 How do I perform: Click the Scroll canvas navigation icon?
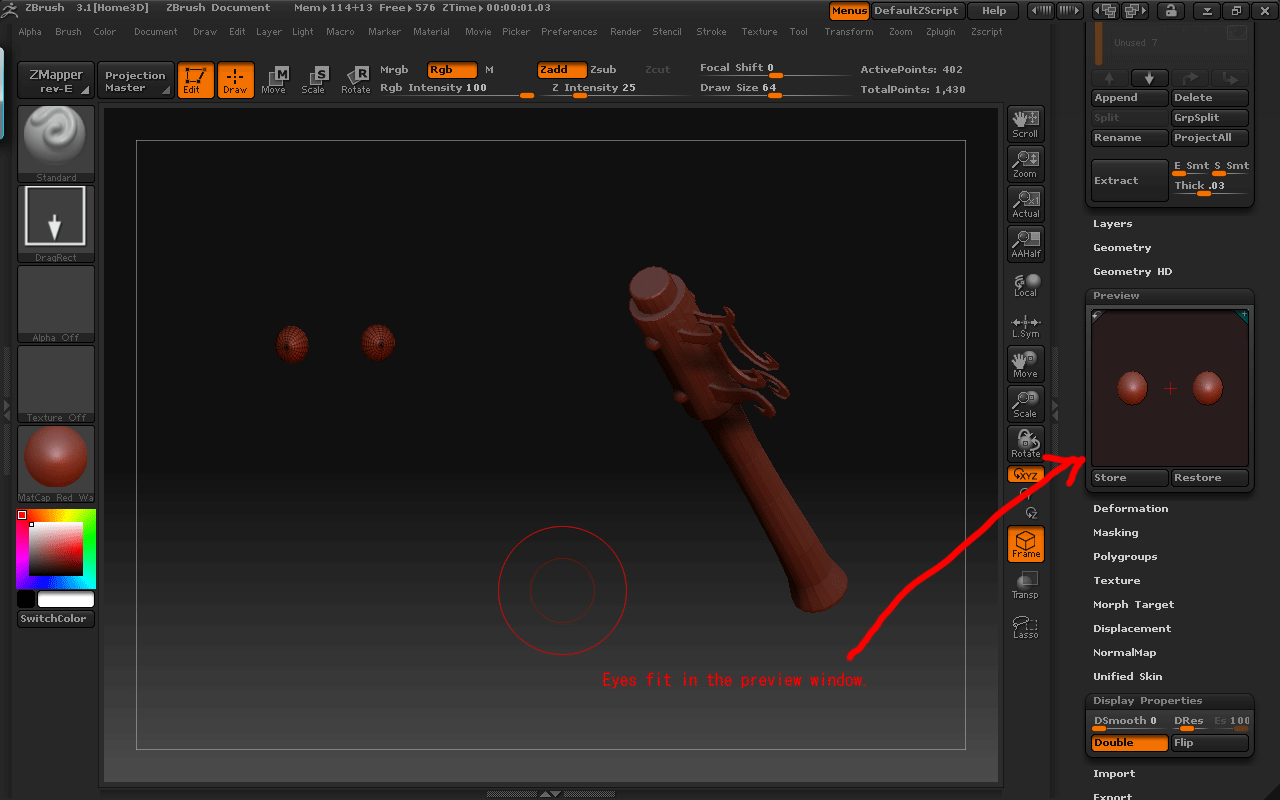click(1025, 124)
